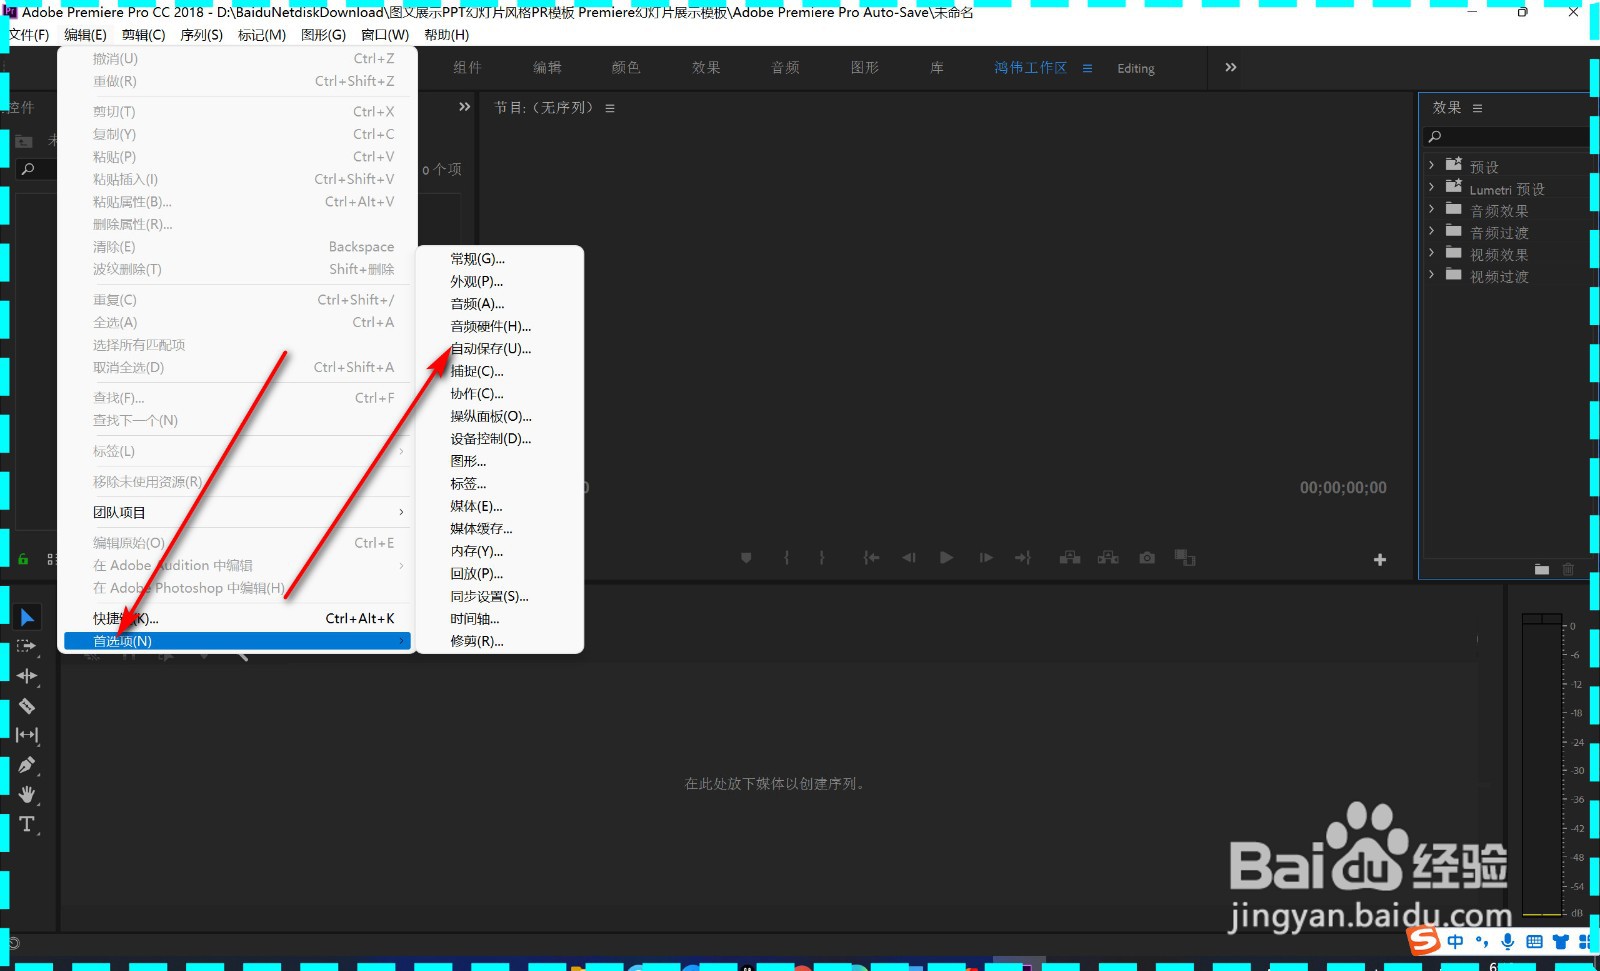Open the 序列(S) menu

pos(201,35)
